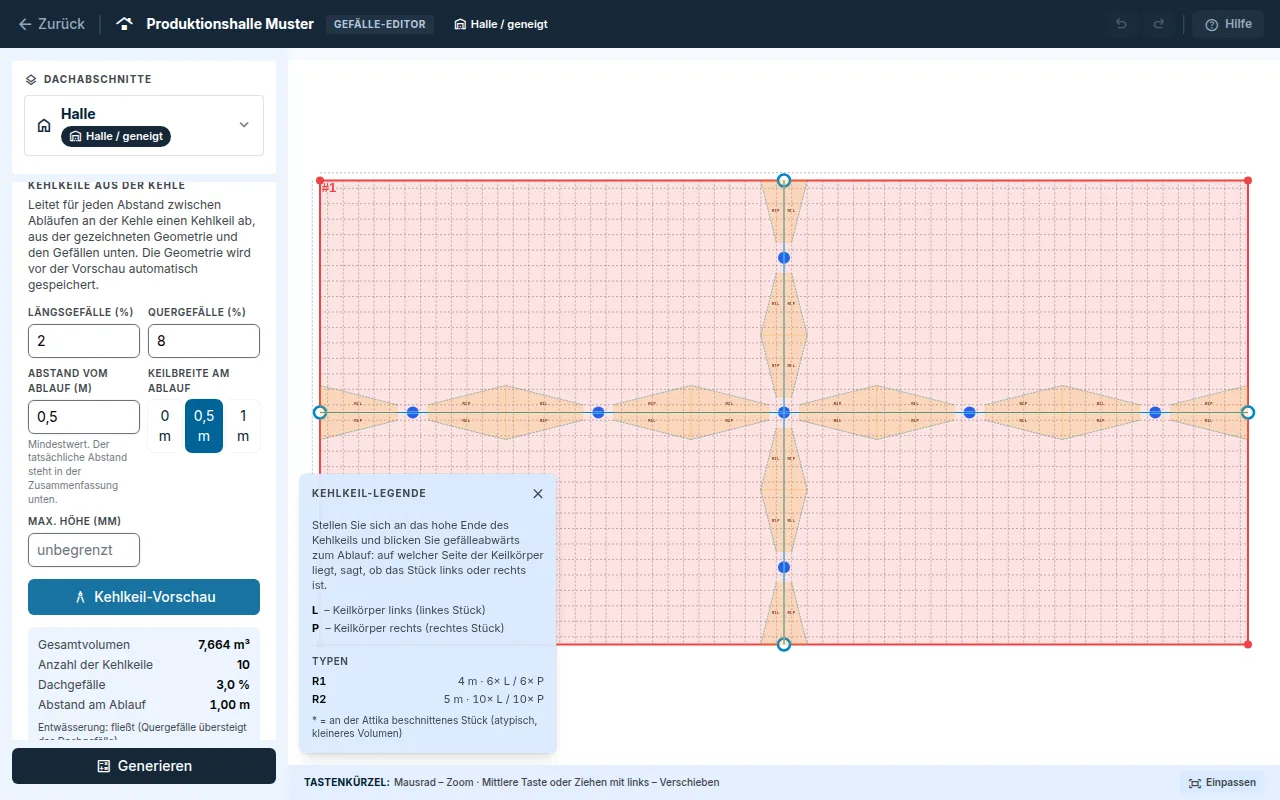Focus the Abstand vom Ablauf input field
Viewport: 1280px width, 800px height.
point(84,417)
